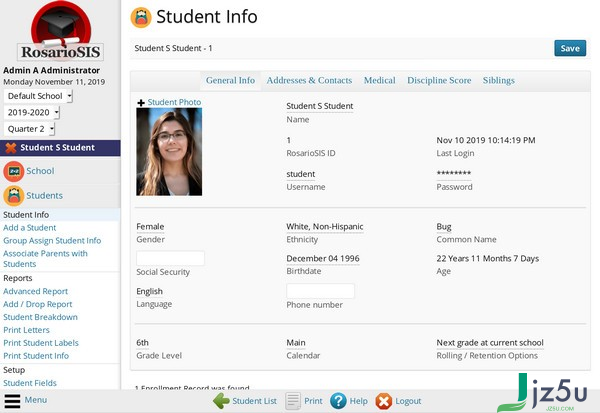Click the Bug common name value

(x=444, y=227)
